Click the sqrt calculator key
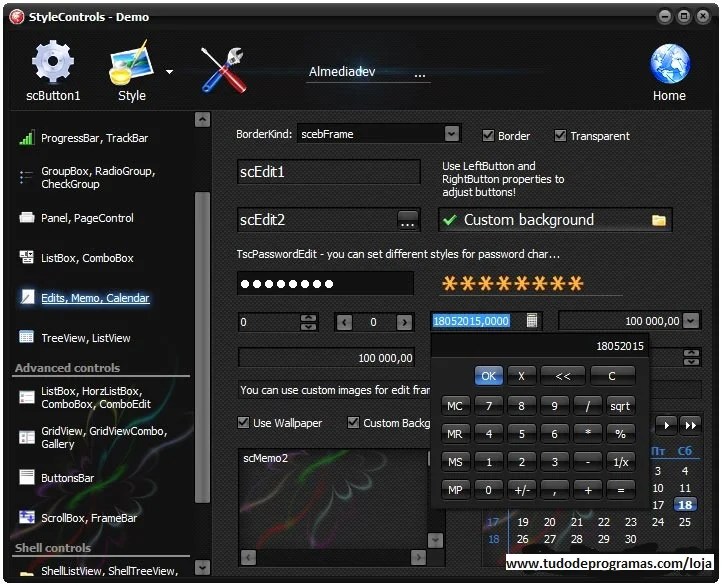Viewport: 722px width, 586px height. point(620,406)
